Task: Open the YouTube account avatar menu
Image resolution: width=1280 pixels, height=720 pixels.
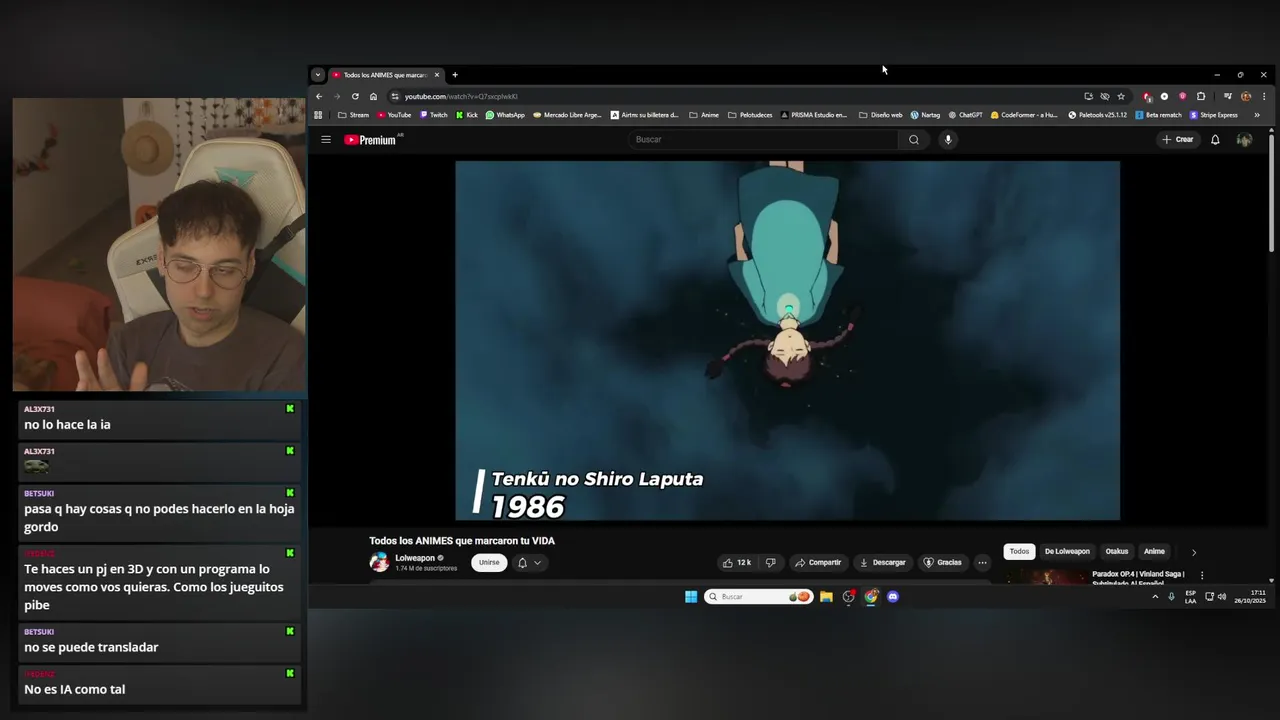Action: click(x=1244, y=140)
